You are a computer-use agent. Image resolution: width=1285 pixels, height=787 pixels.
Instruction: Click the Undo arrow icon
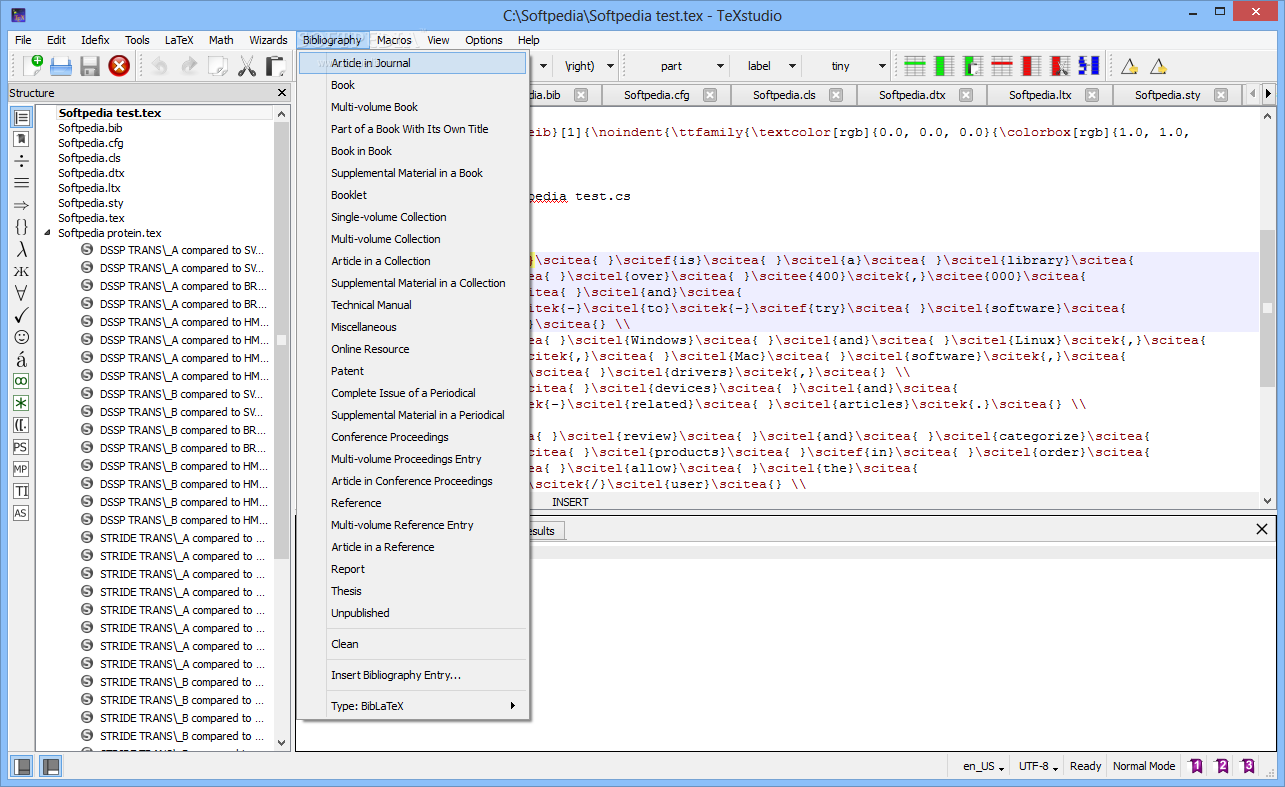[x=160, y=66]
